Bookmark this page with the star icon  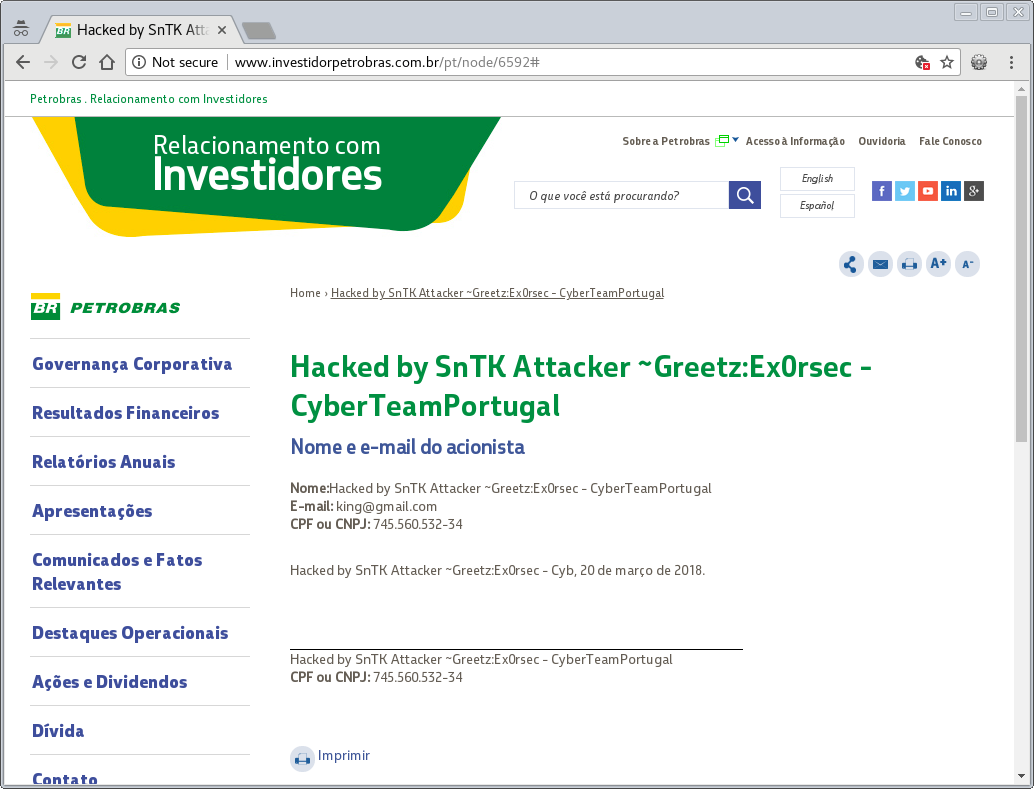tap(947, 62)
